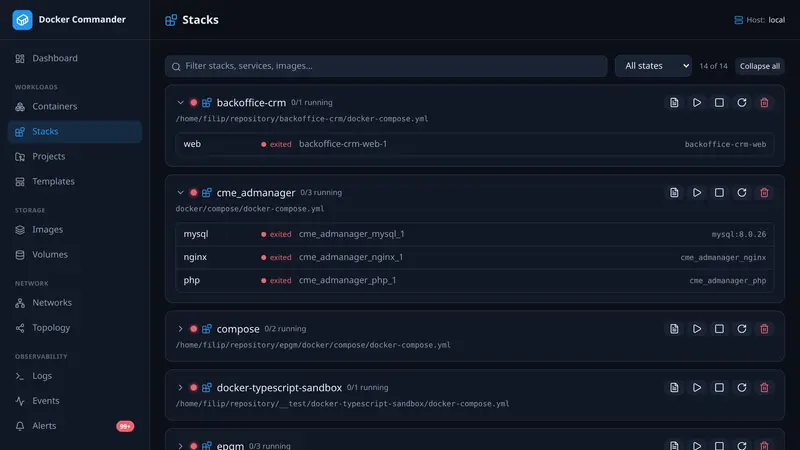Image resolution: width=800 pixels, height=450 pixels.
Task: Delete the docker-typescript-sandbox stack
Action: [764, 388]
